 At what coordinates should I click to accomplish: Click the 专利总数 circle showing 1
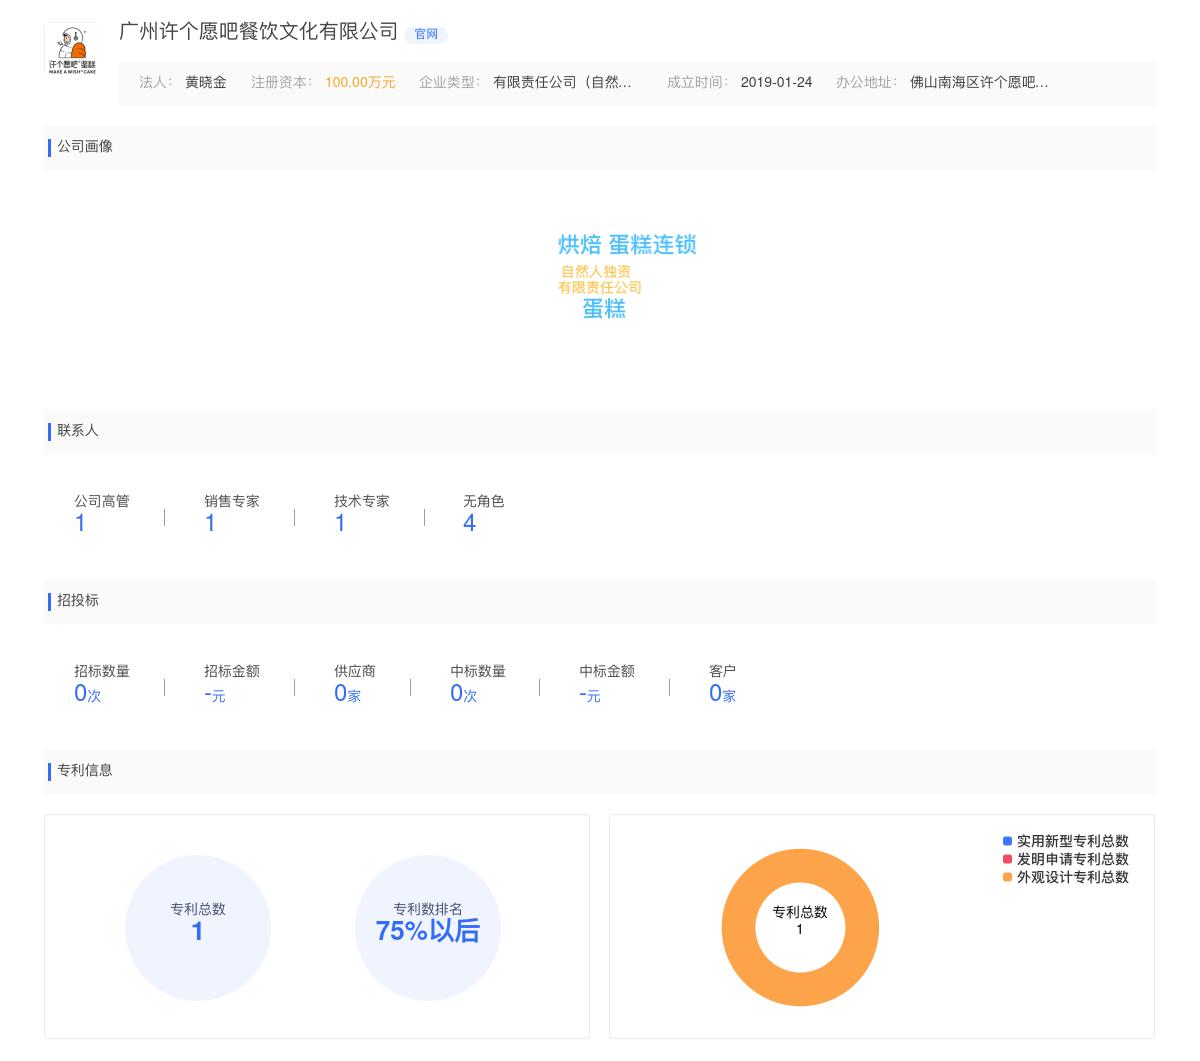[198, 928]
